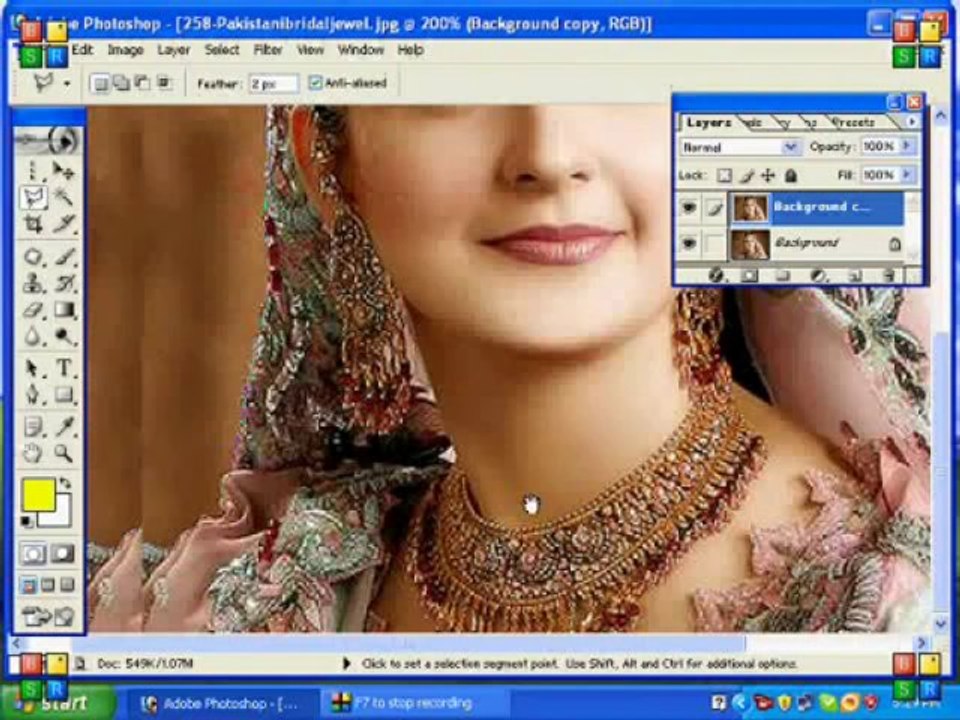Image resolution: width=960 pixels, height=720 pixels.
Task: Open the status bar info popup triangle
Action: coord(346,663)
